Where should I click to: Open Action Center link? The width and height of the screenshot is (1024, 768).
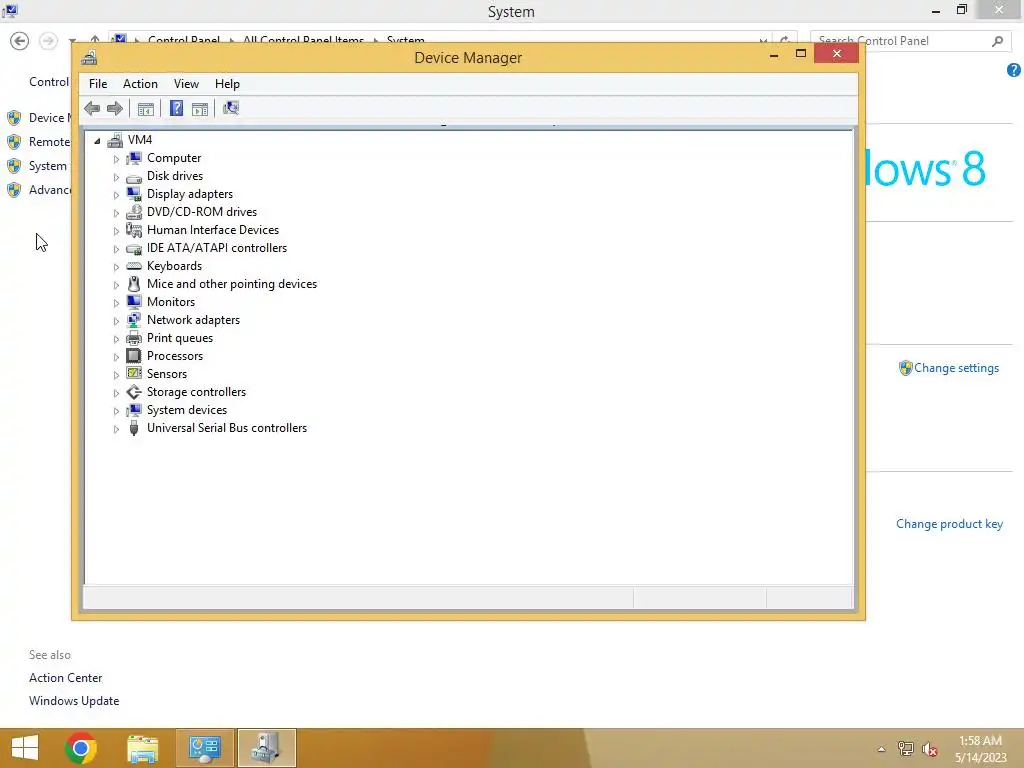point(65,678)
